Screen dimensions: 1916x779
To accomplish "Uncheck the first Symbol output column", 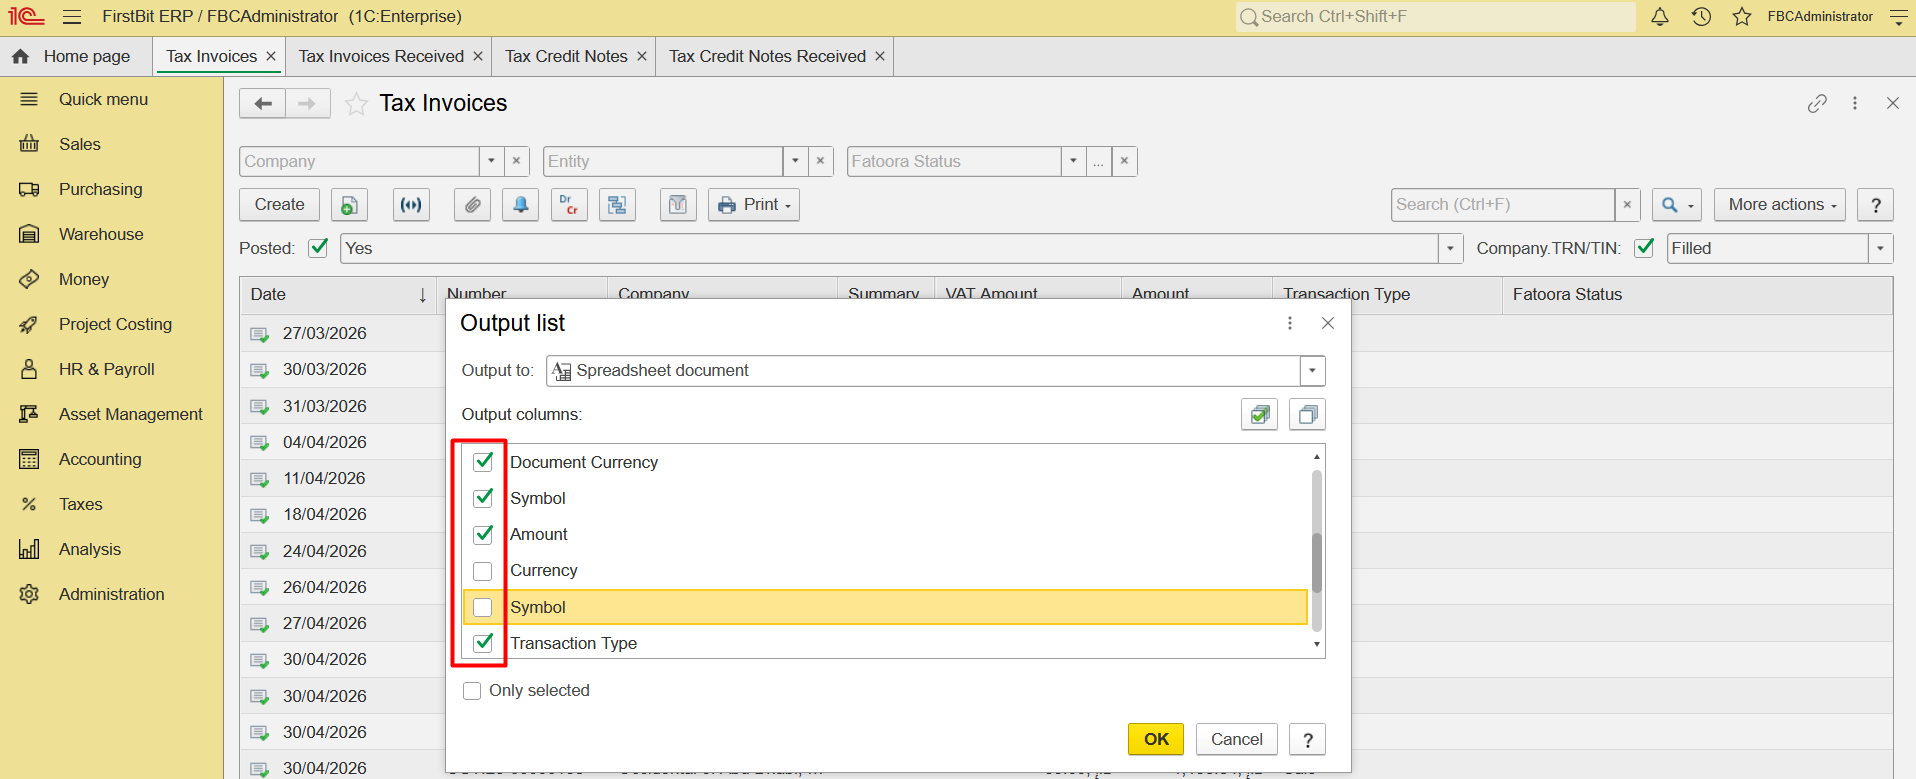I will pyautogui.click(x=483, y=498).
